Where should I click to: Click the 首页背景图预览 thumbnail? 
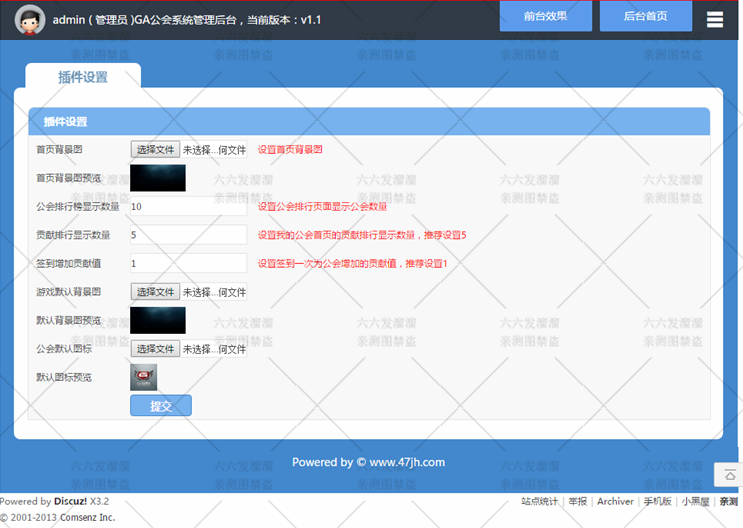(158, 178)
